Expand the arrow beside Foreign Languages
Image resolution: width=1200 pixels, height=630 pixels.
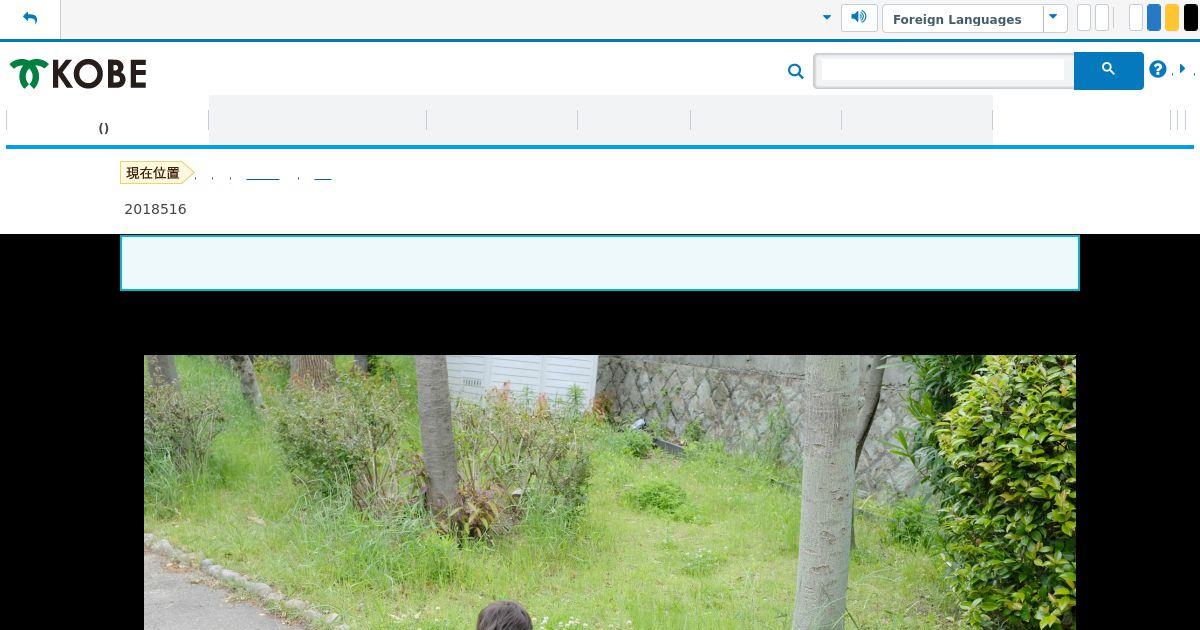tap(1054, 18)
